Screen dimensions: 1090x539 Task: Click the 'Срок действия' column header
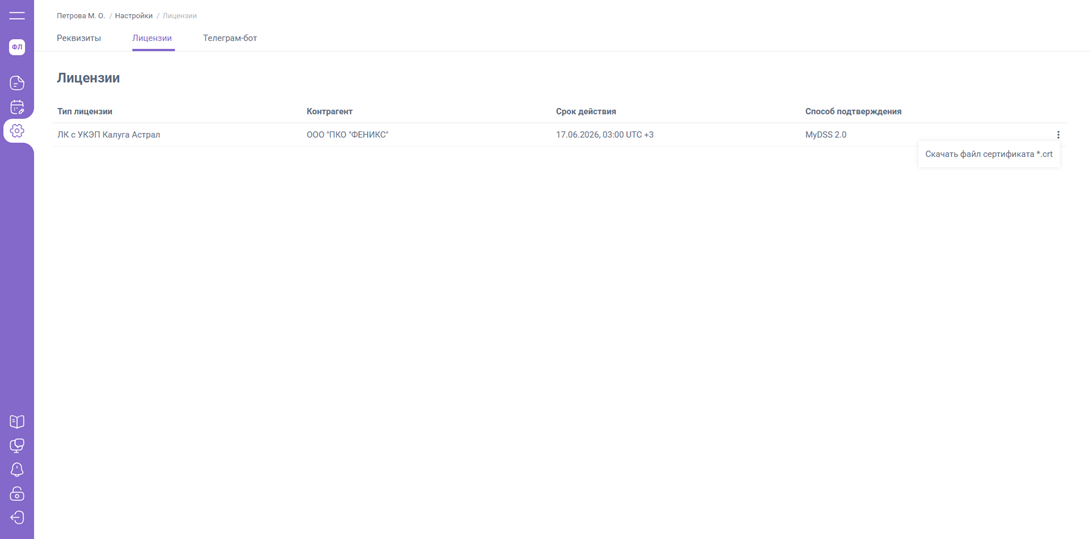click(586, 111)
